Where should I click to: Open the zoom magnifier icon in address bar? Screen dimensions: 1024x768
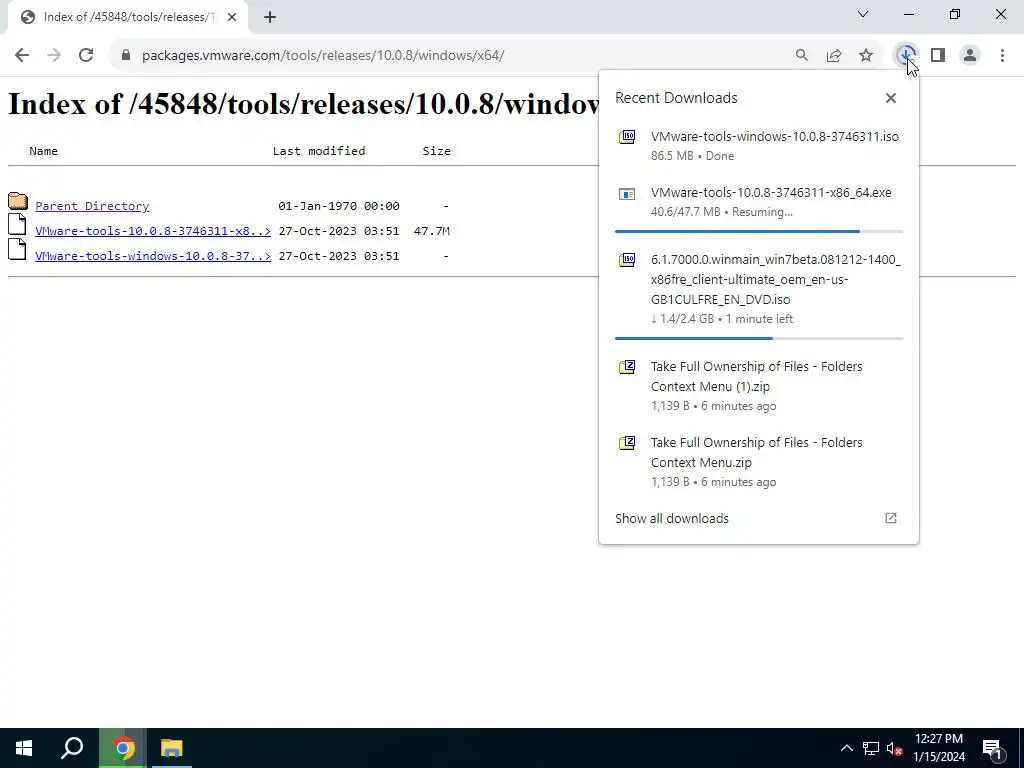pos(801,56)
